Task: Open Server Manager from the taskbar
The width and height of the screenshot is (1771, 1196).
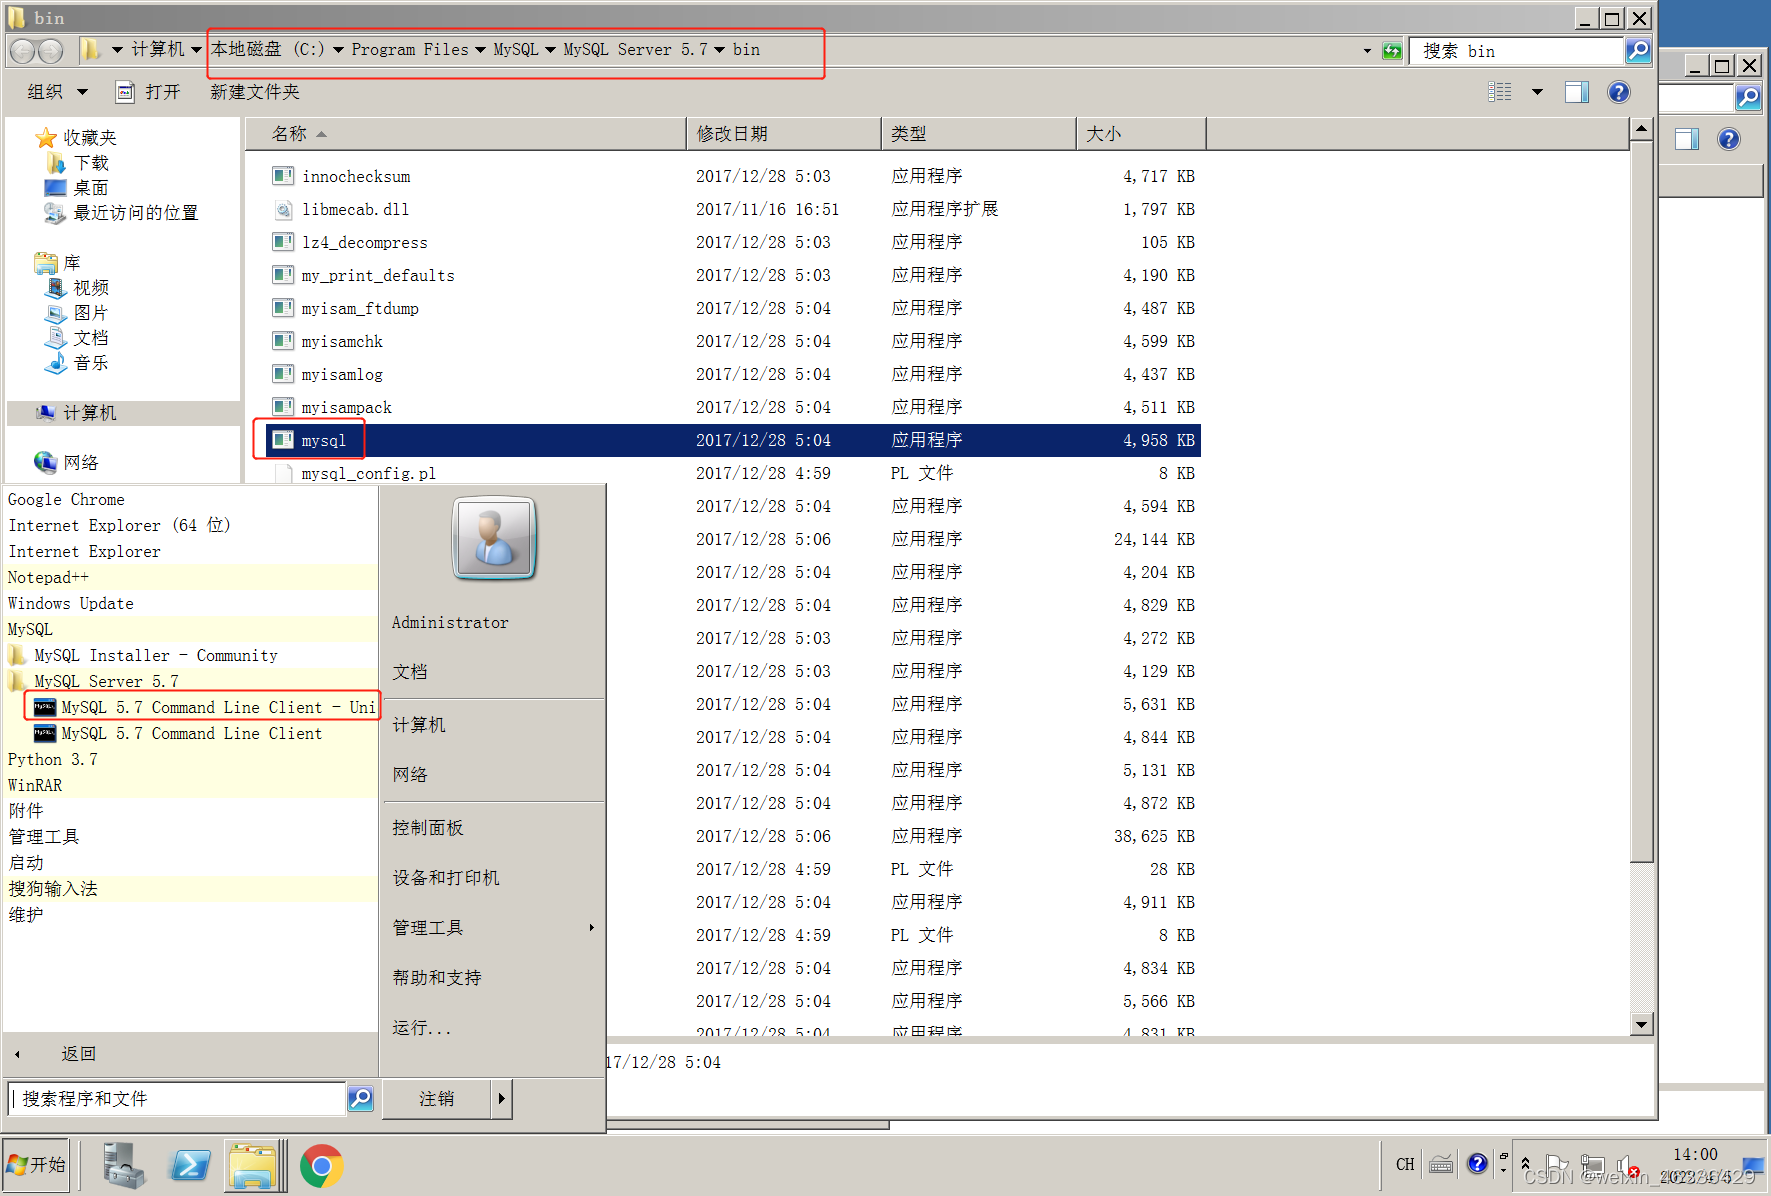Action: coord(124,1165)
